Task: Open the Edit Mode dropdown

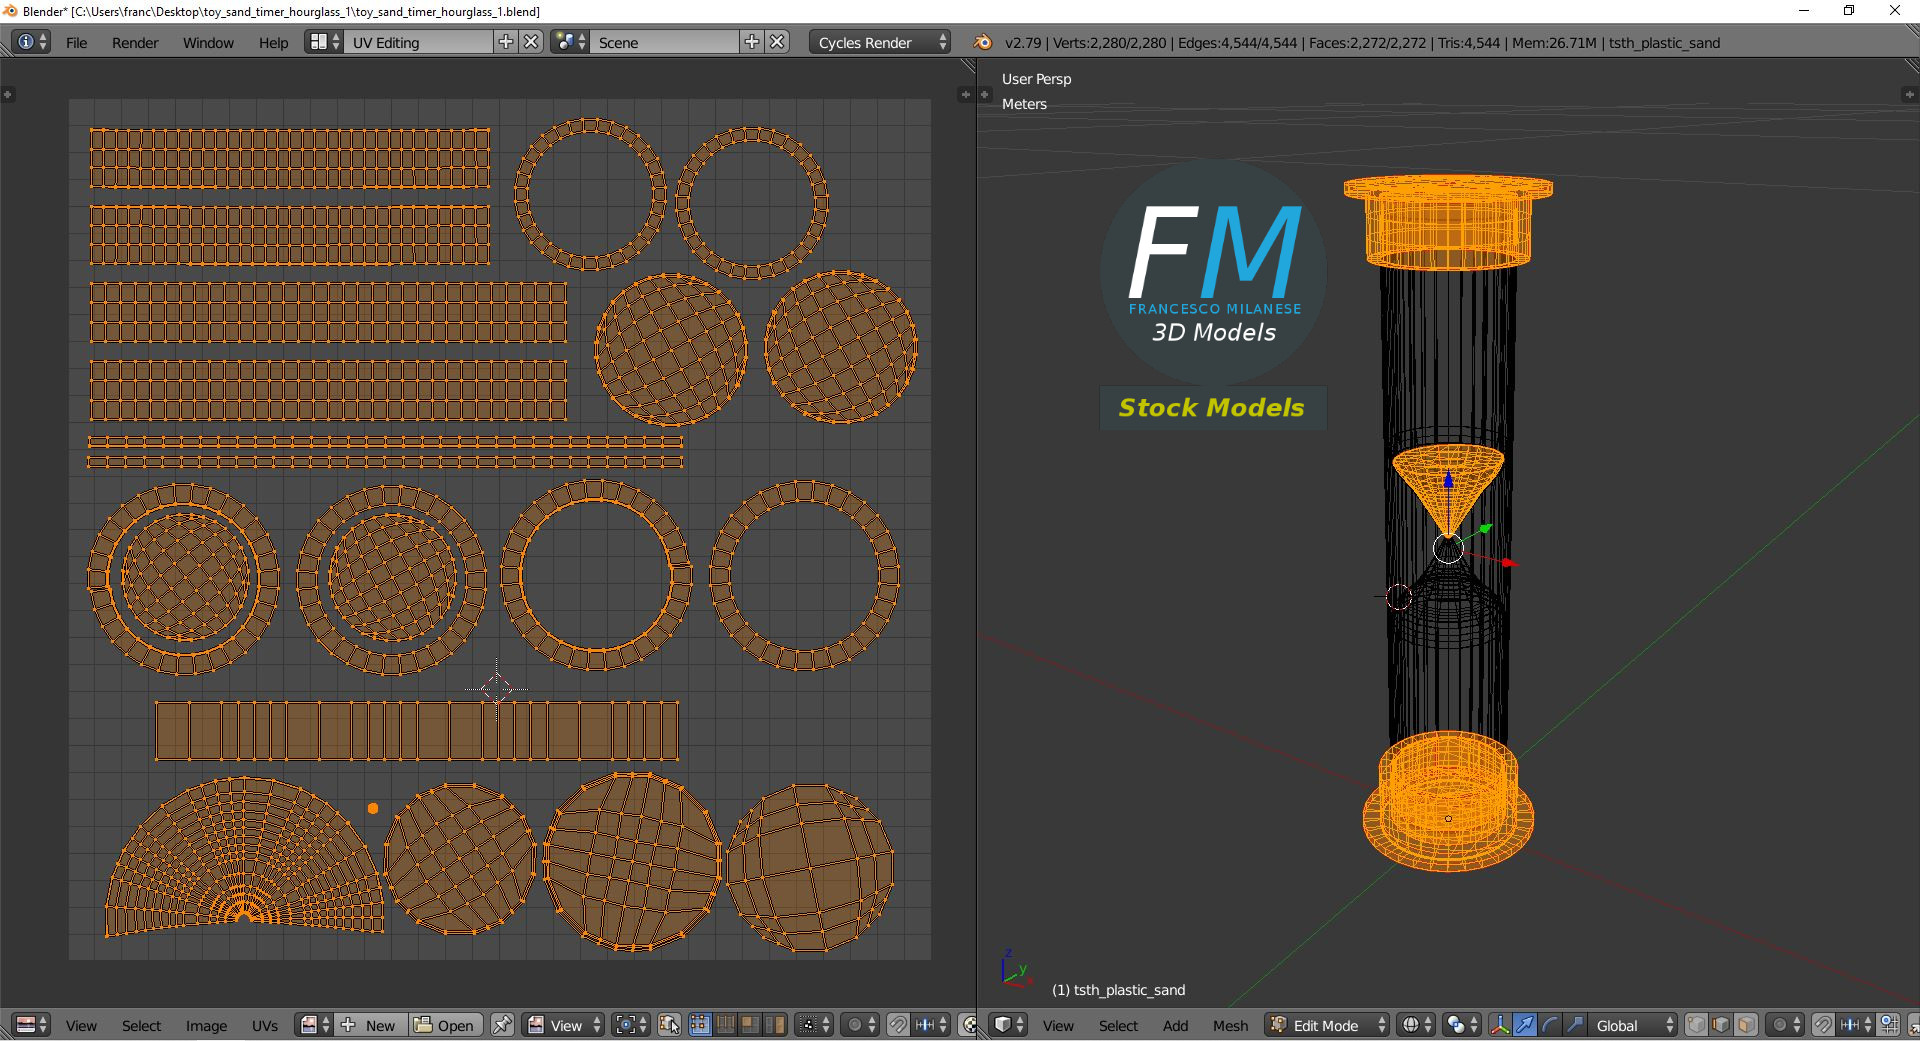Action: [x=1328, y=1025]
